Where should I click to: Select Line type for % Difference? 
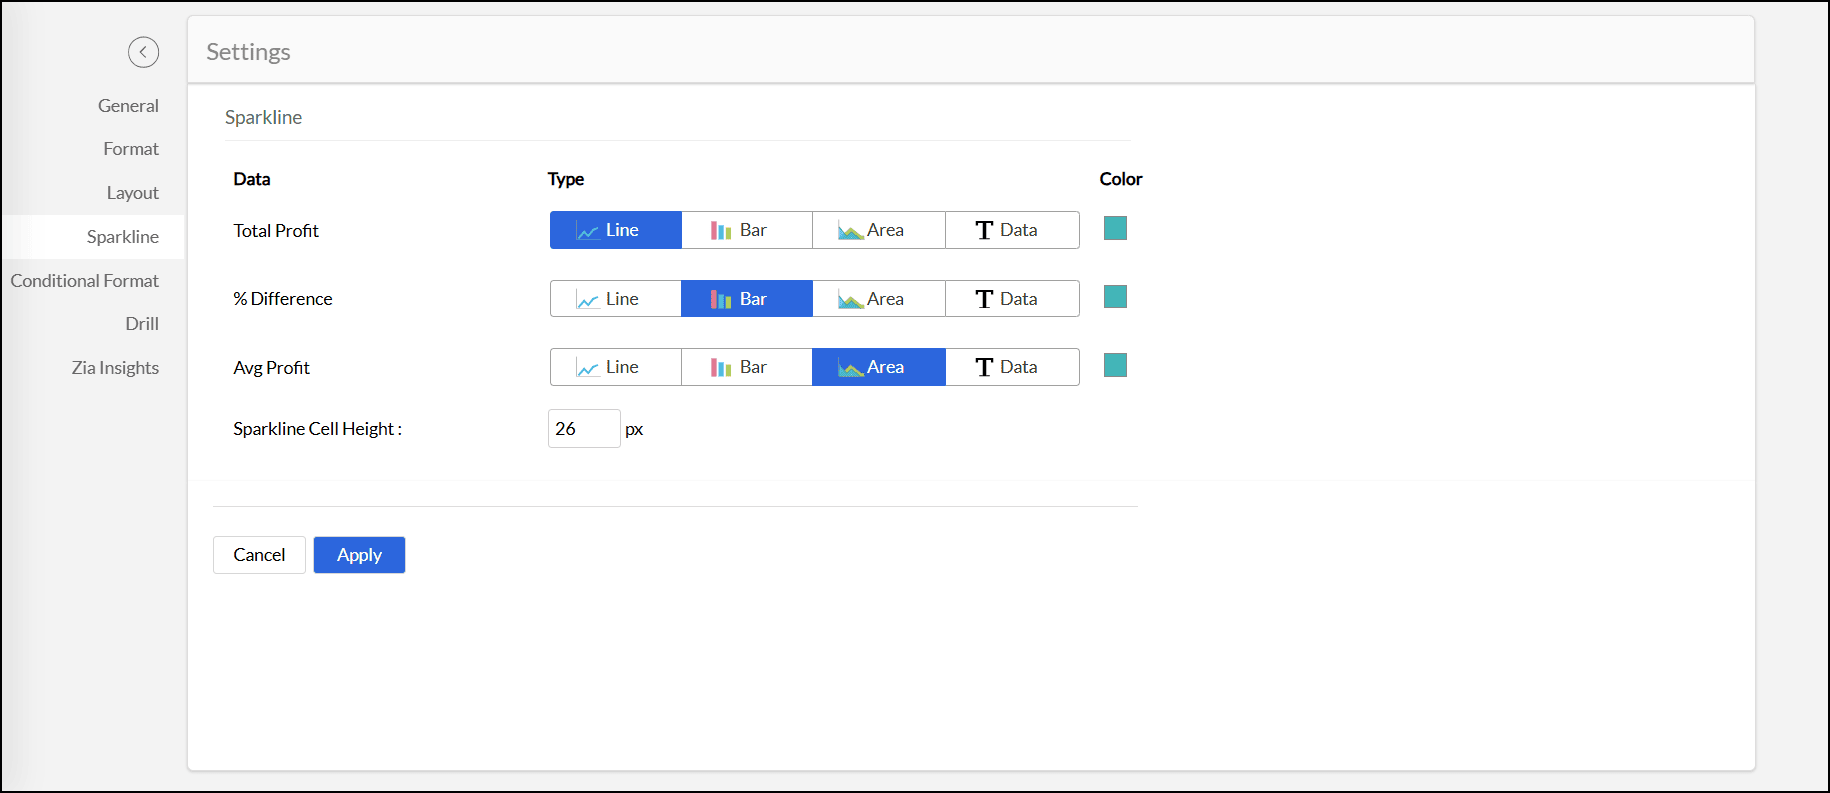pos(615,299)
